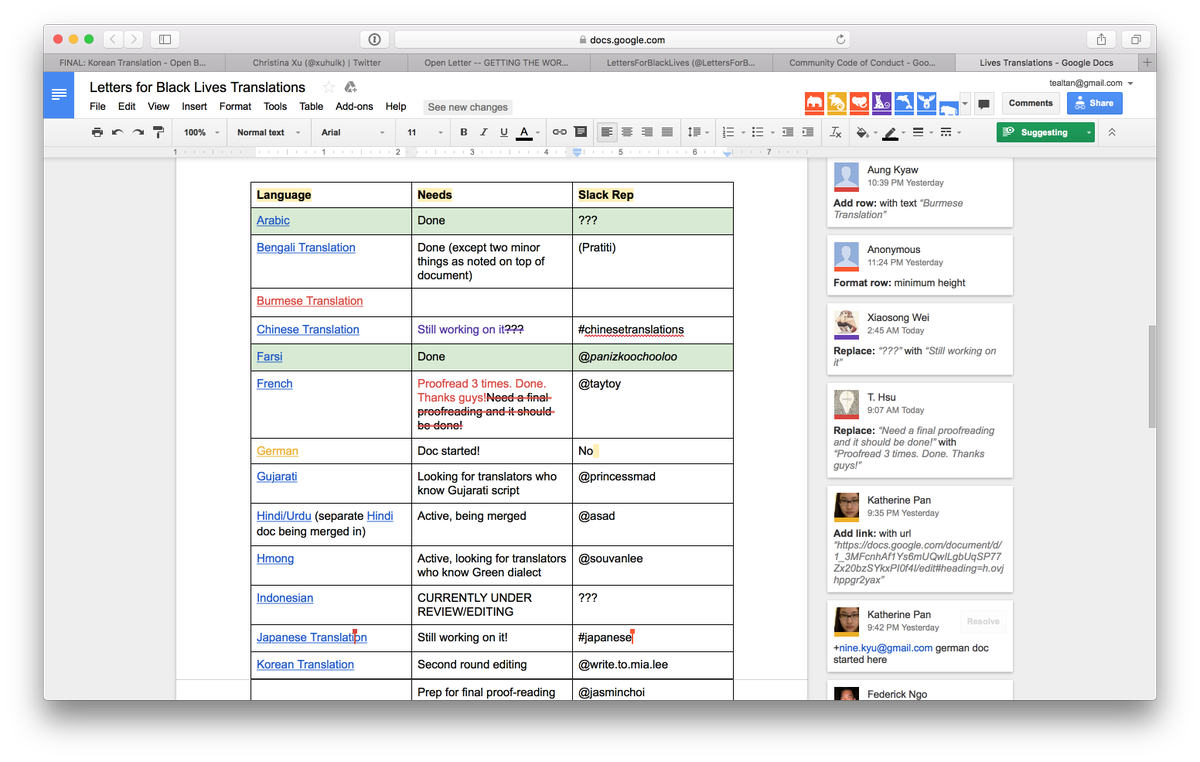This screenshot has height=762, width=1200.
Task: Click the Safari share icon
Action: click(x=1101, y=39)
